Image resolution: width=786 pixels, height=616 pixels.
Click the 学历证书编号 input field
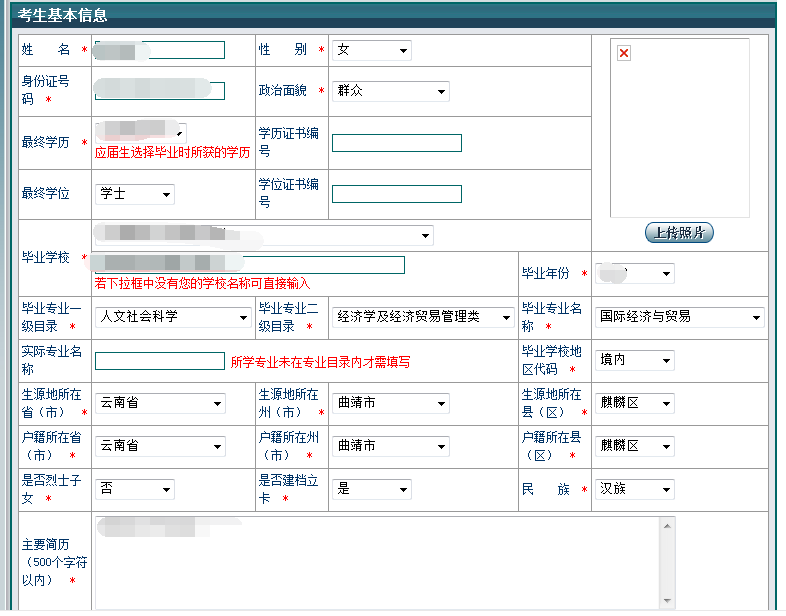396,143
